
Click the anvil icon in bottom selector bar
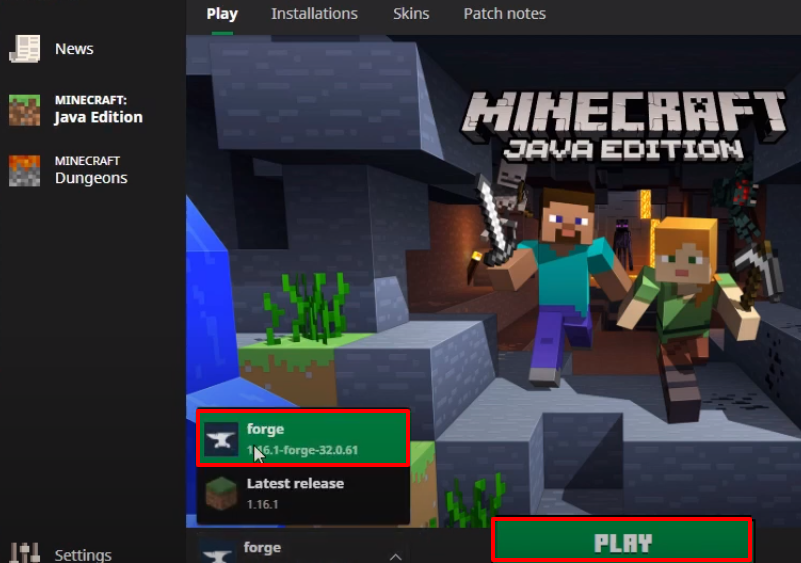tap(218, 552)
